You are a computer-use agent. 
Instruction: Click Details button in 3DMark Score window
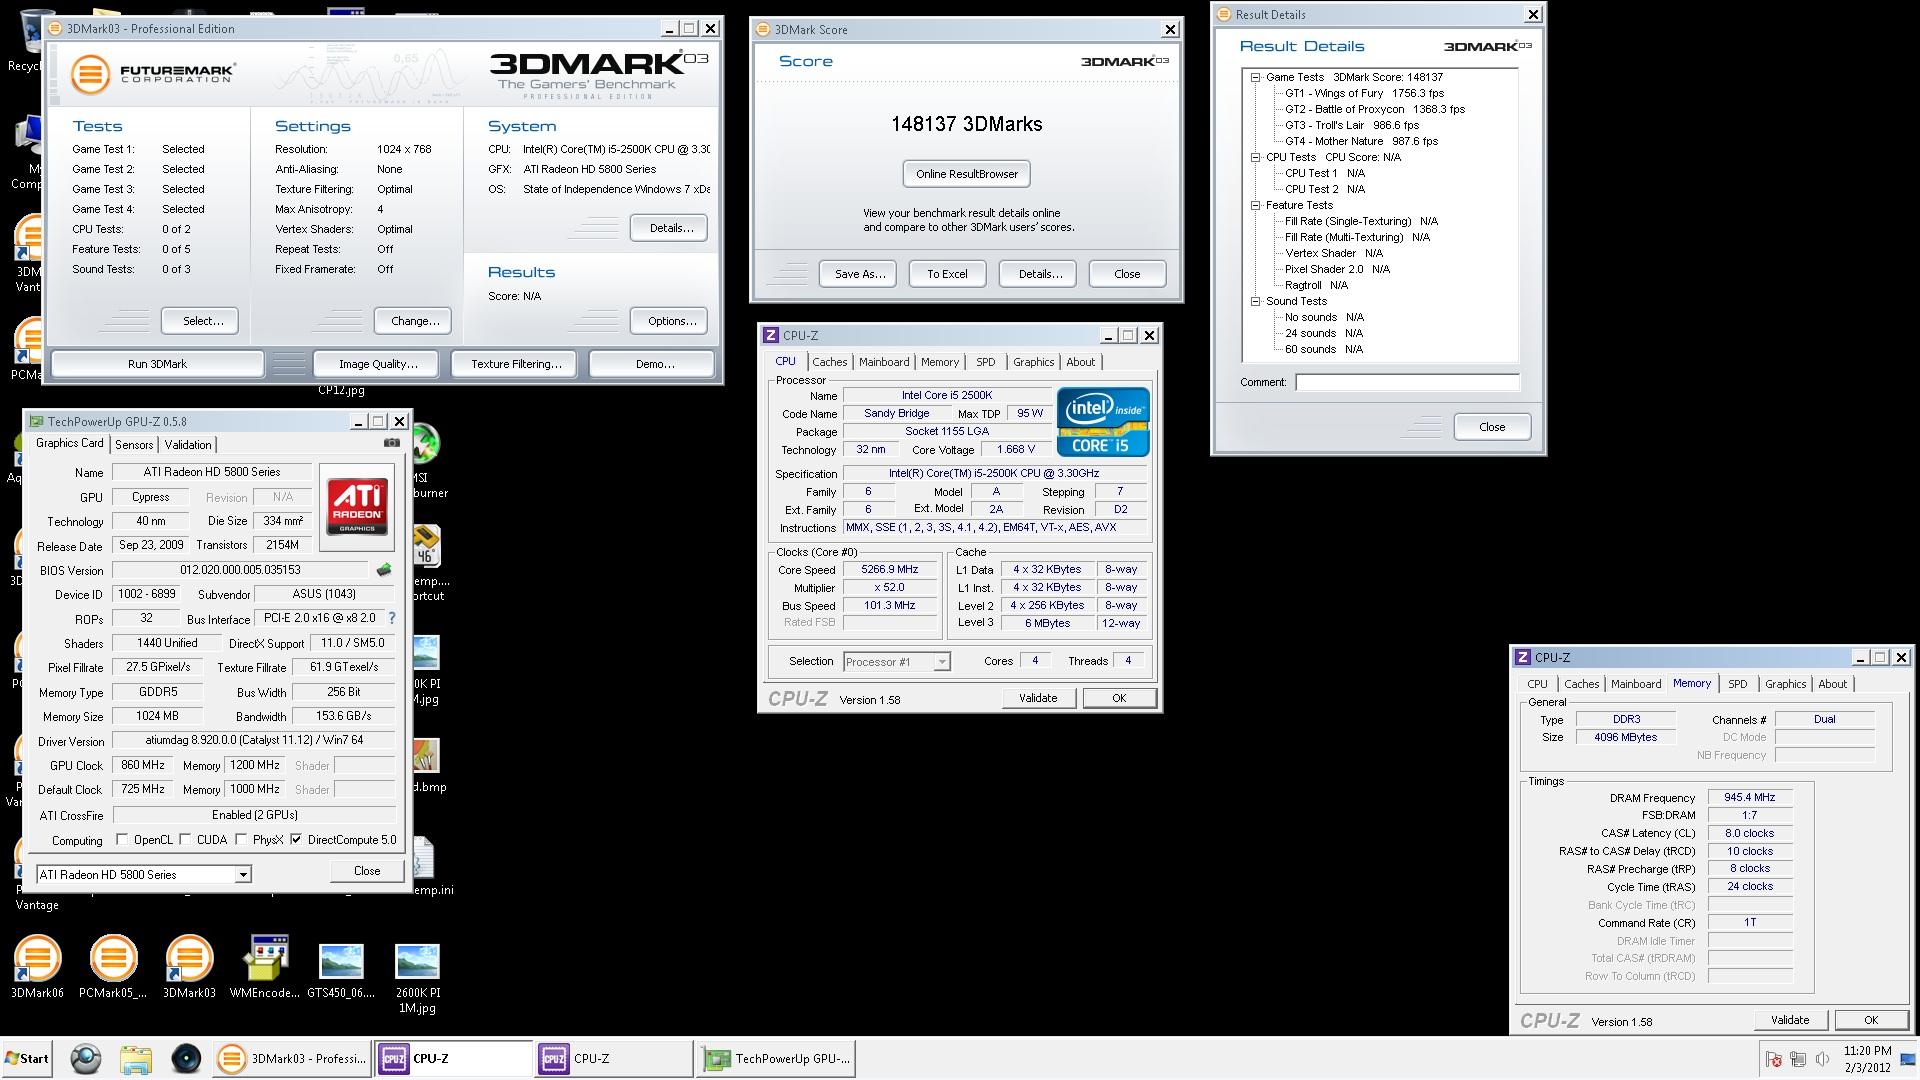(1039, 274)
